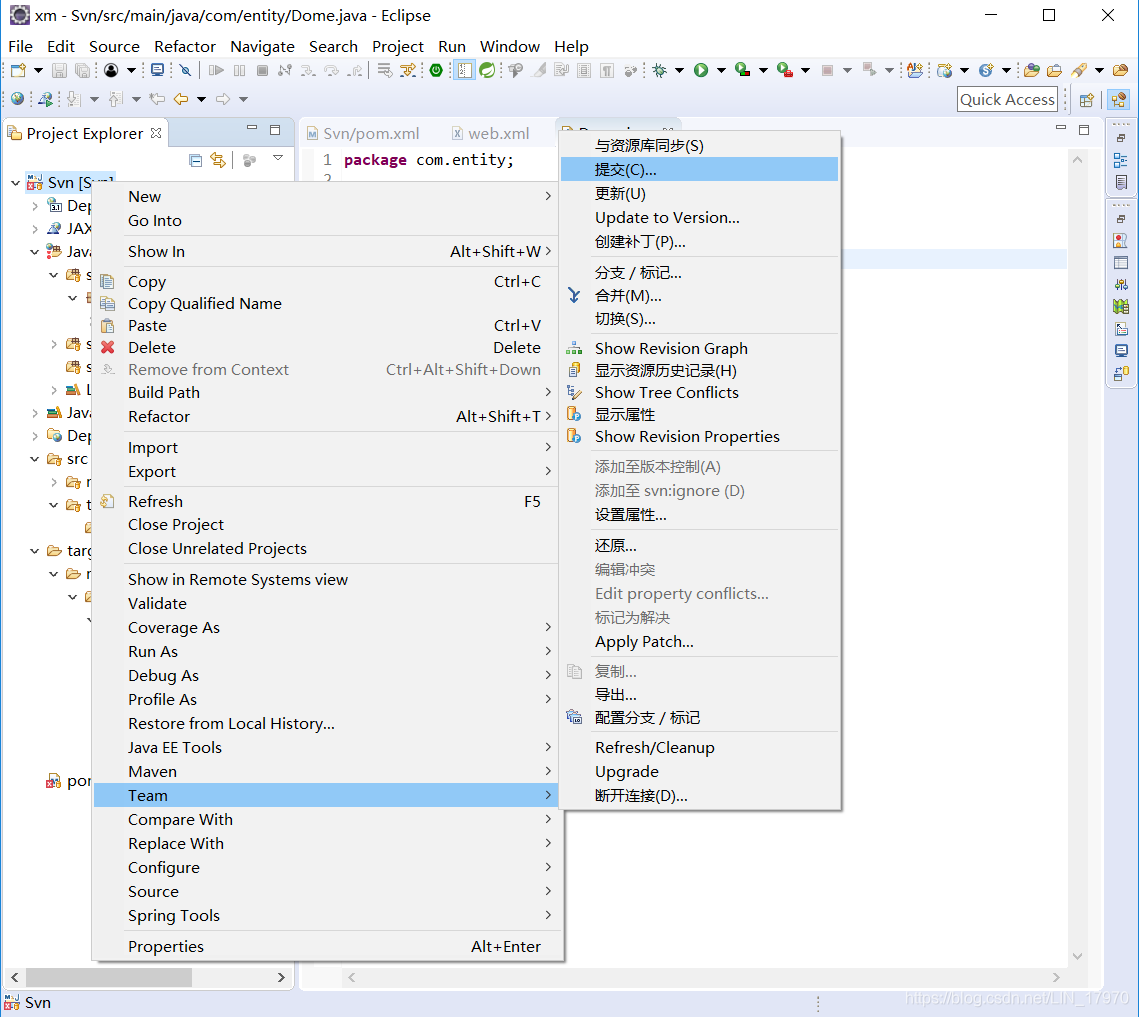Choose Close Project context menu item
This screenshot has height=1017, width=1139.
[x=325, y=524]
